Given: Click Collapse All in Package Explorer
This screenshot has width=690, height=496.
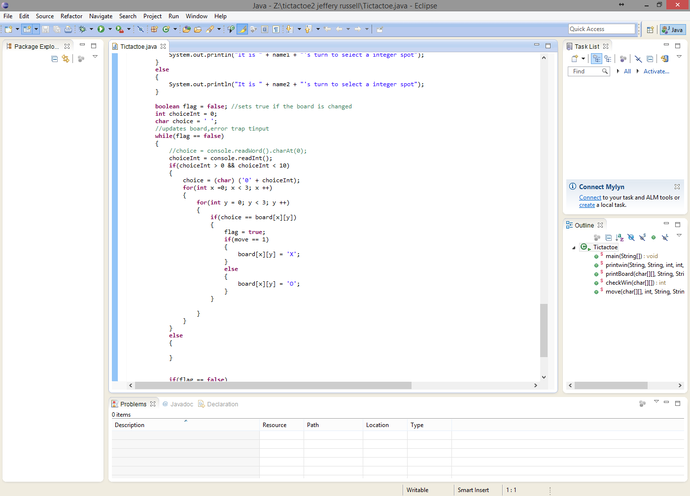Looking at the screenshot, I should [x=55, y=59].
